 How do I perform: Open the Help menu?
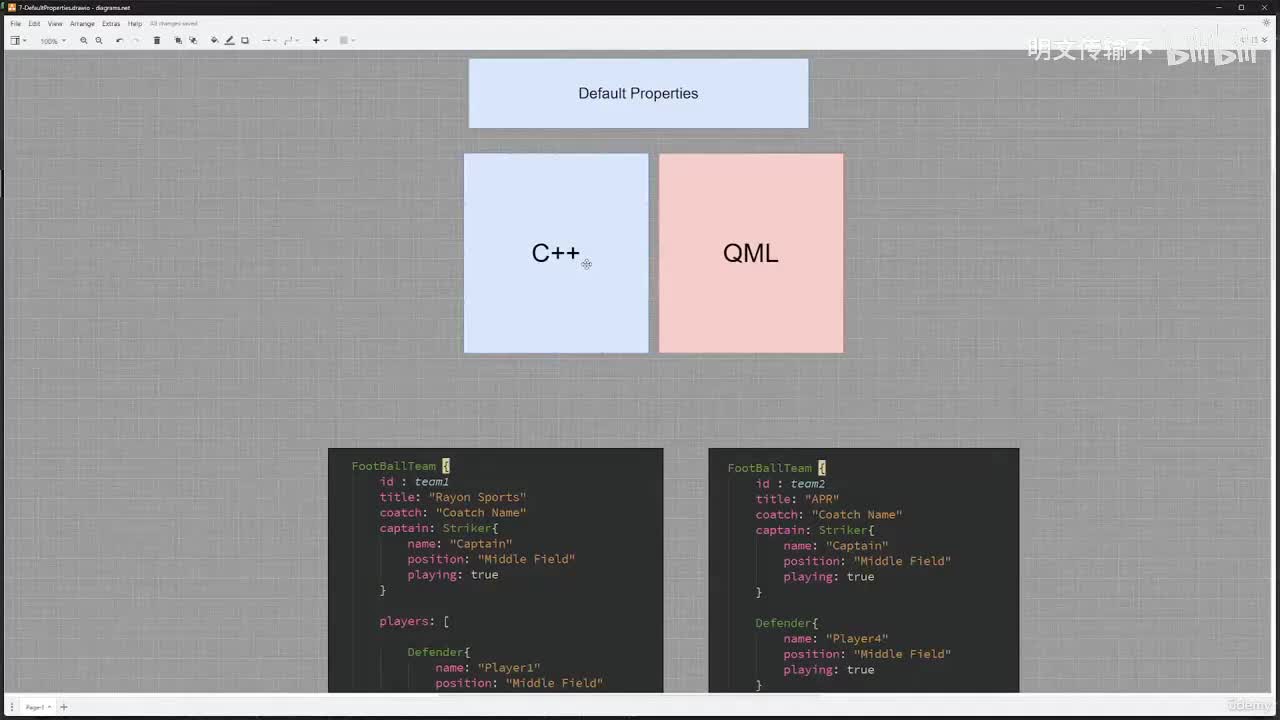click(x=135, y=23)
